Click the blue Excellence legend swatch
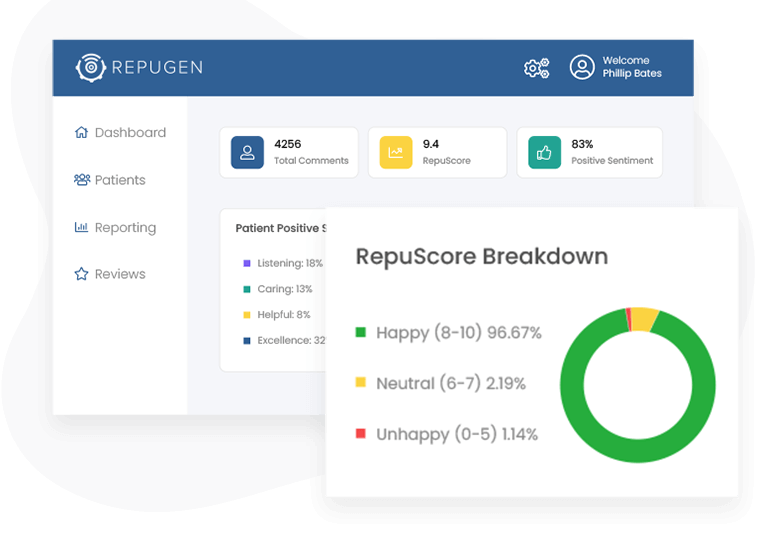Image resolution: width=774 pixels, height=541 pixels. [x=247, y=341]
